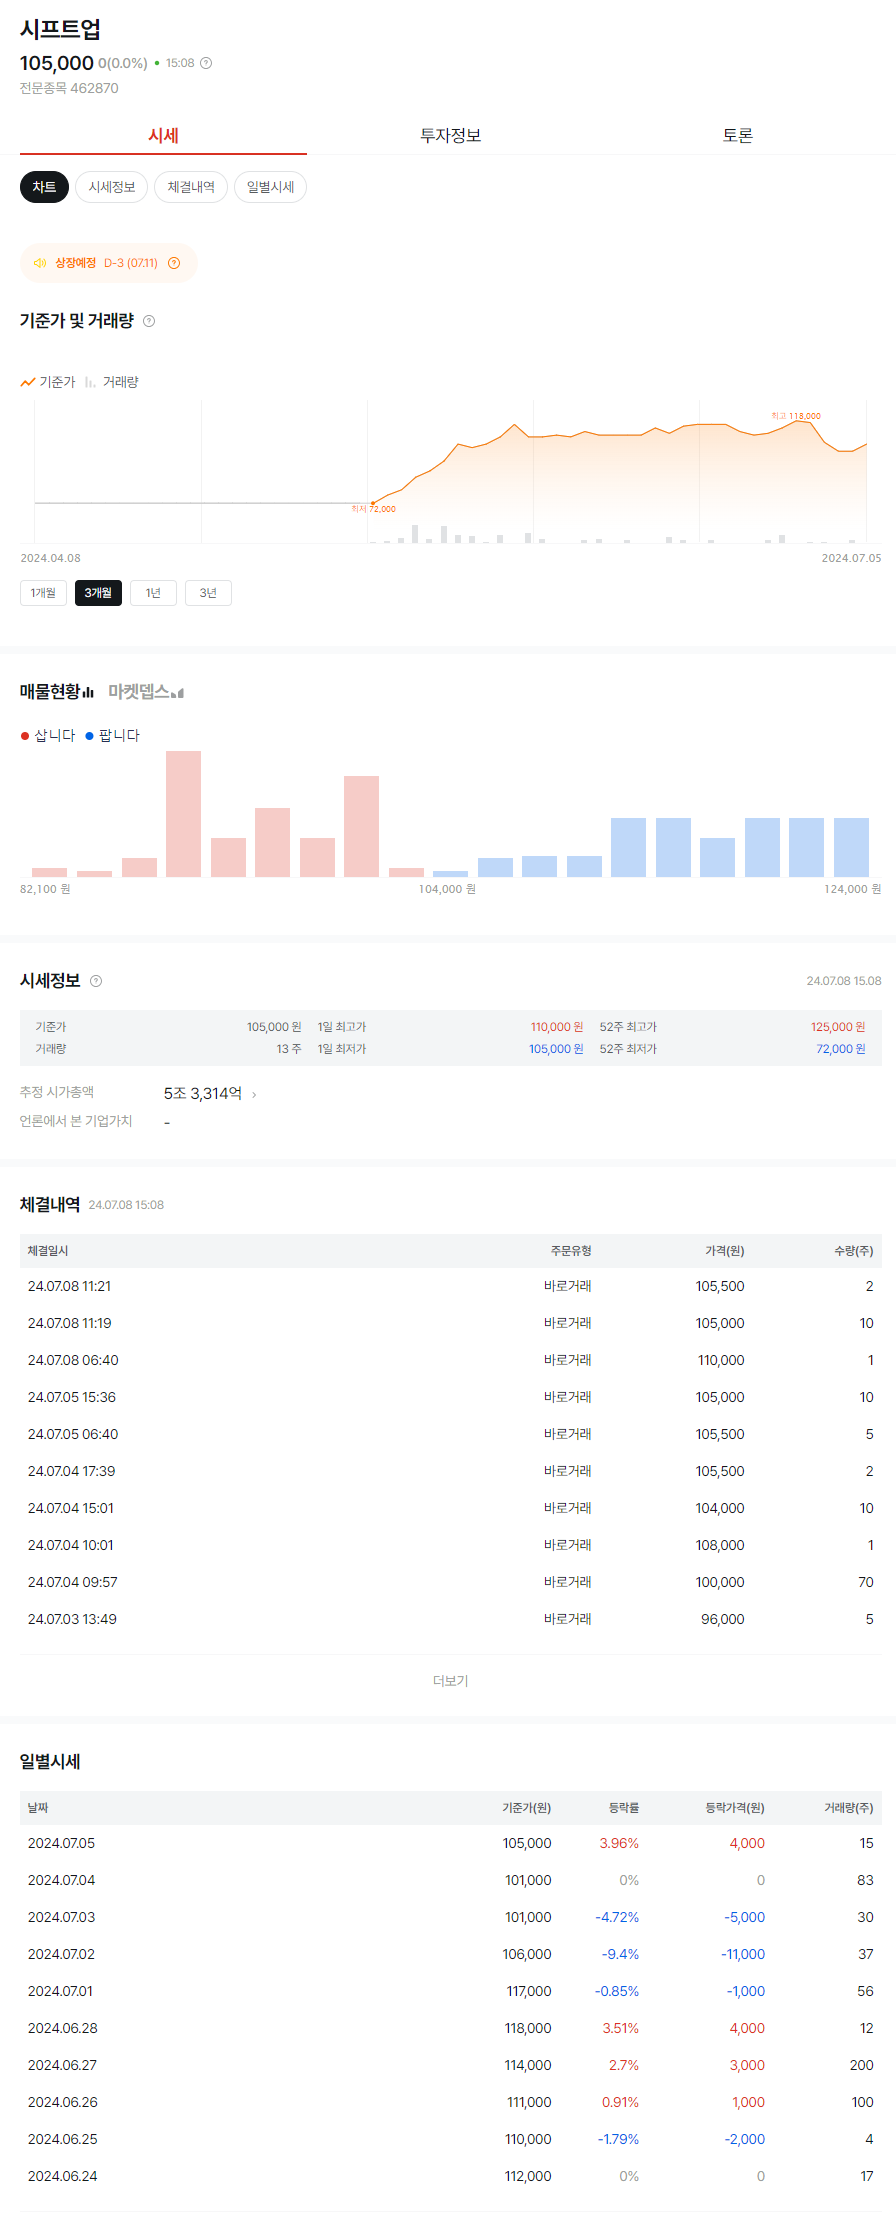
Task: Open the help icon next to 기준가 및 거래량
Action: coord(149,321)
